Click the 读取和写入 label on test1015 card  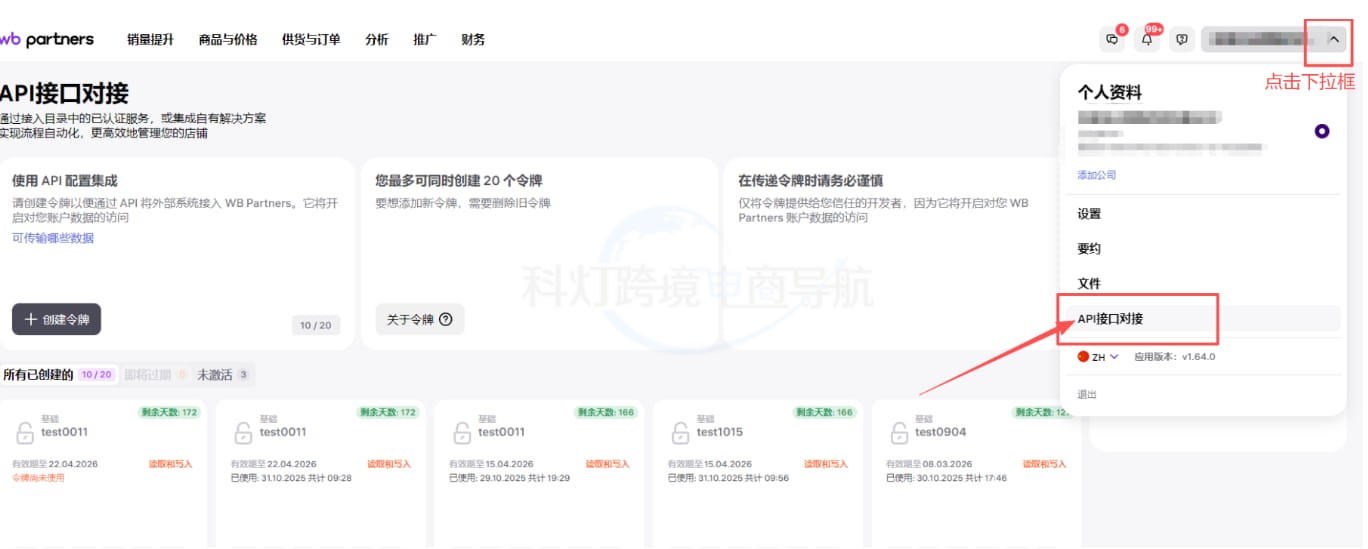(x=826, y=464)
